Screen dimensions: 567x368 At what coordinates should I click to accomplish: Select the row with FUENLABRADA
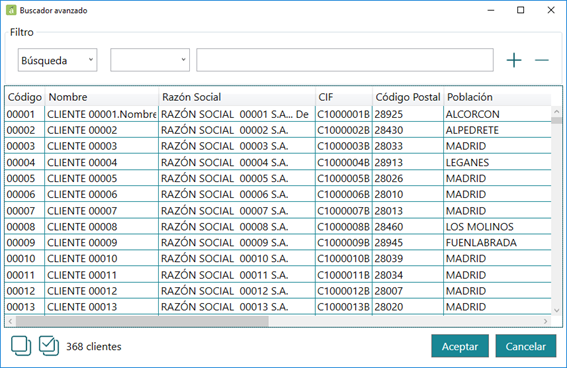coord(278,243)
